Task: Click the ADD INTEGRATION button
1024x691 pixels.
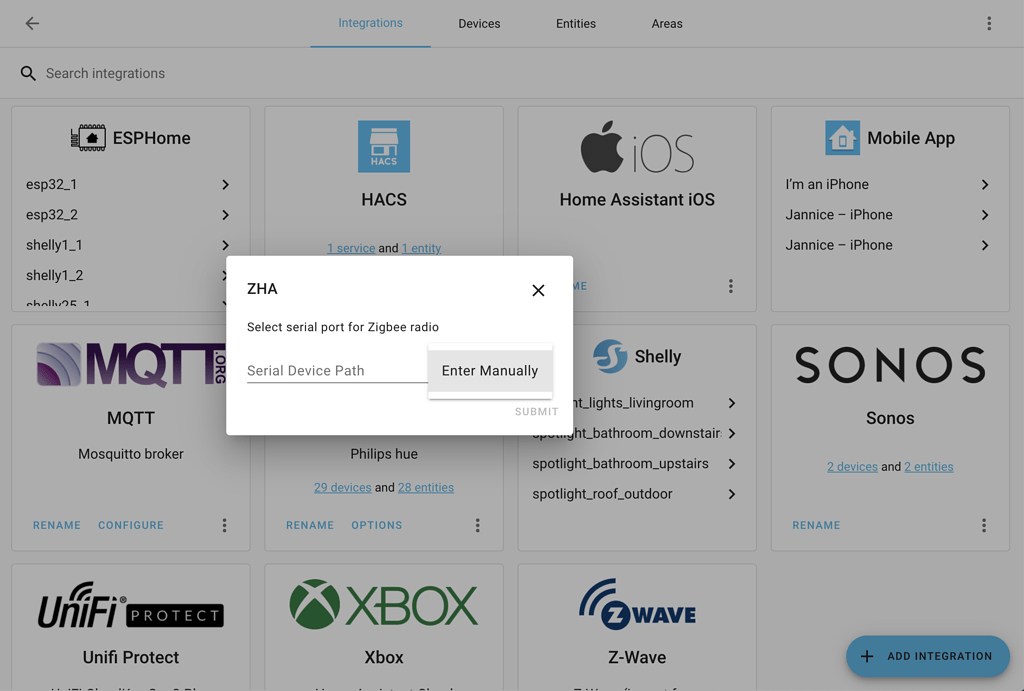Action: [927, 656]
